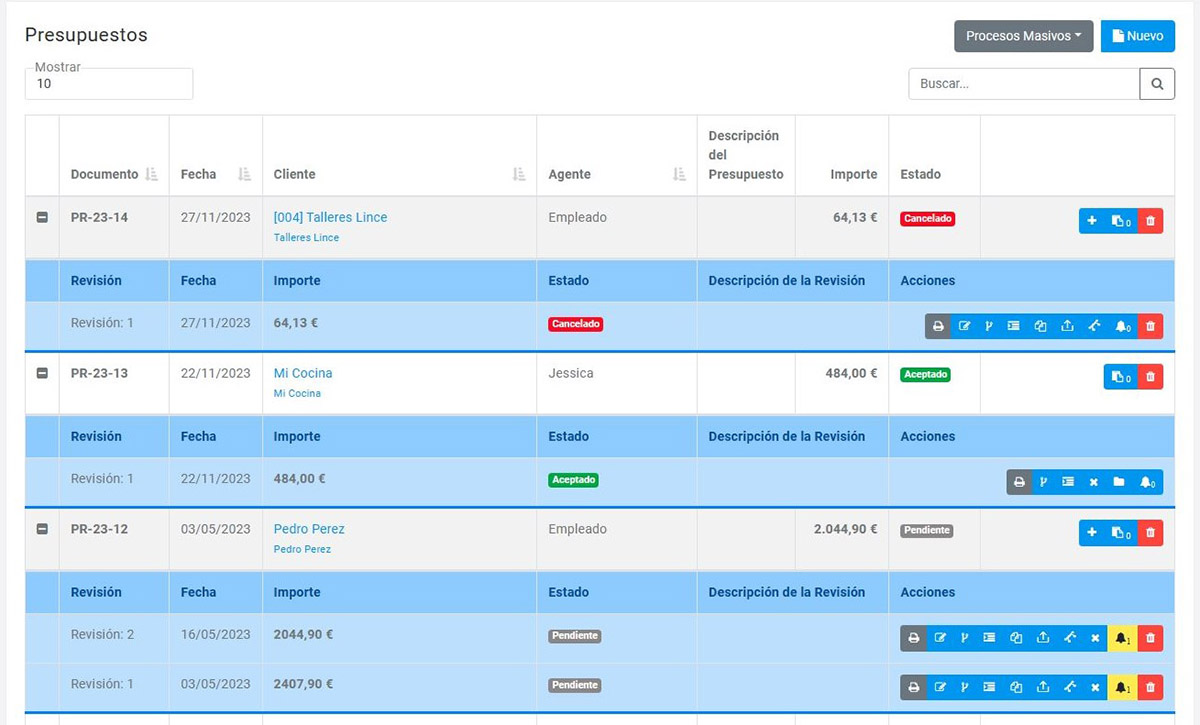The height and width of the screenshot is (725, 1200).
Task: Open the Procesos Masivos dropdown
Action: coord(1023,36)
